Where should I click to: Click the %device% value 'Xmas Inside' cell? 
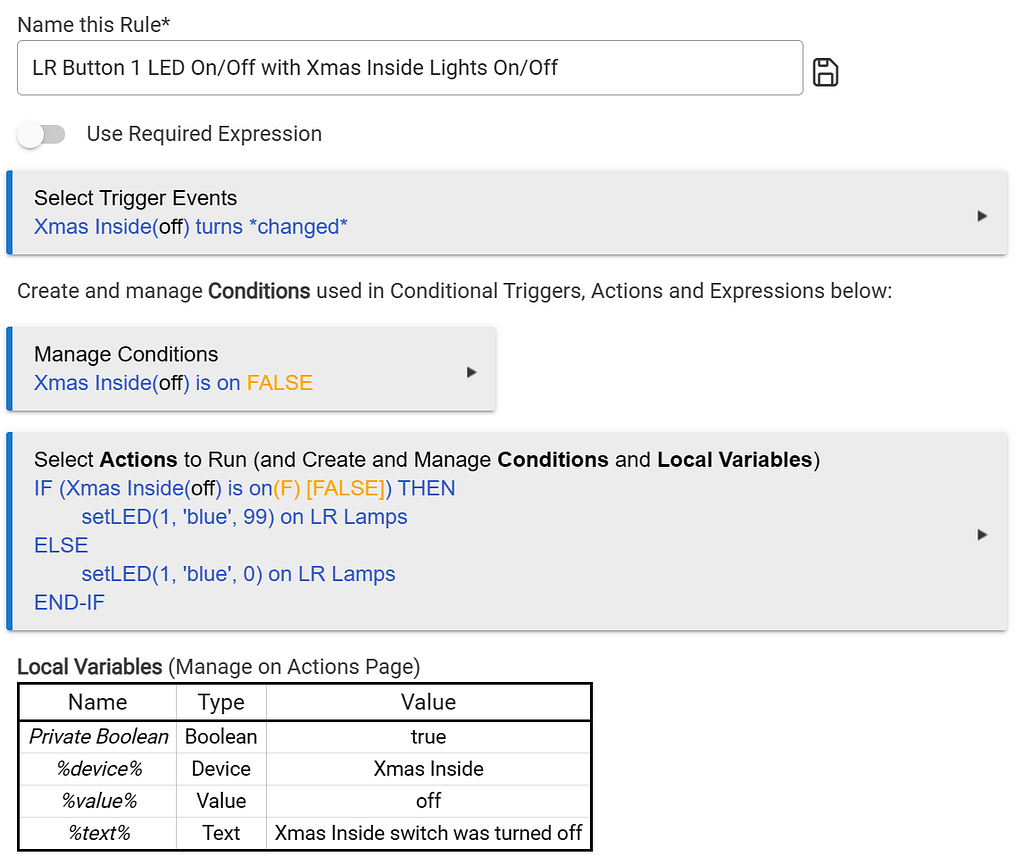click(428, 769)
